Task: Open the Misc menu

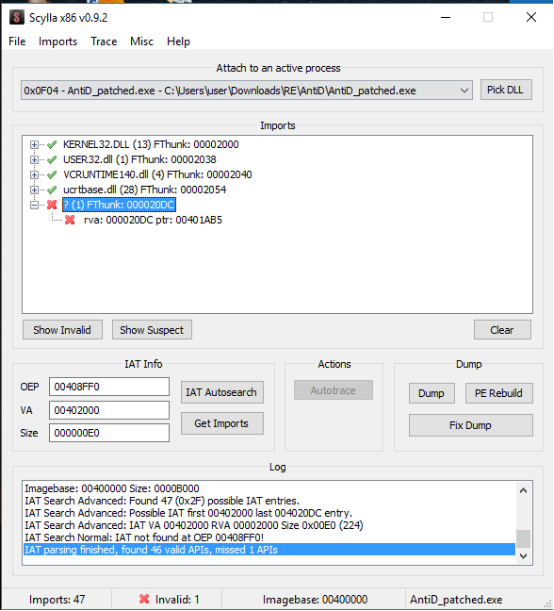Action: pyautogui.click(x=141, y=41)
